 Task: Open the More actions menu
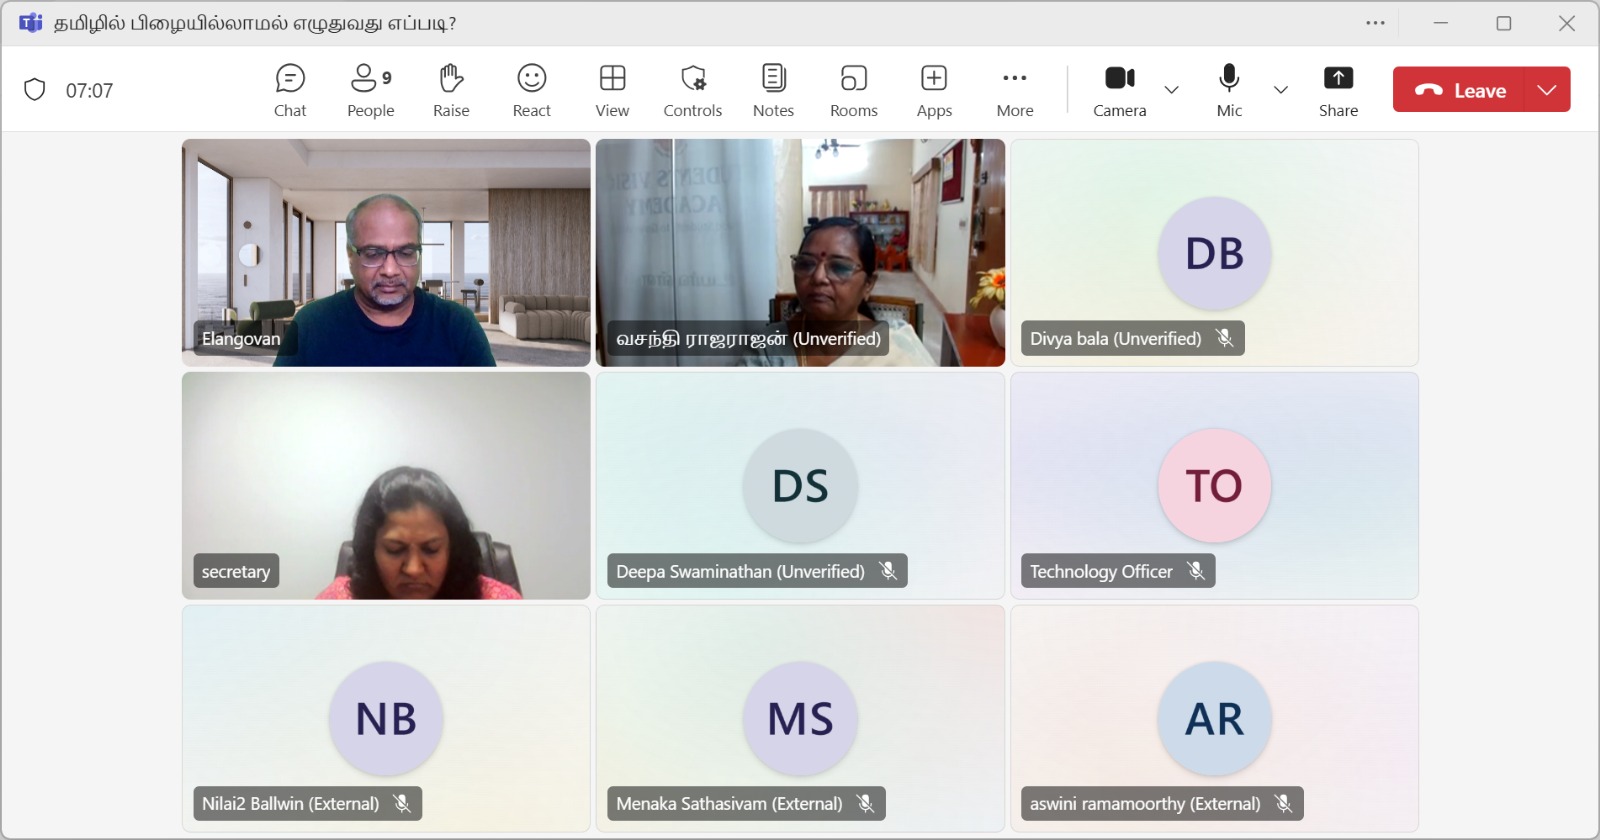coord(1014,90)
